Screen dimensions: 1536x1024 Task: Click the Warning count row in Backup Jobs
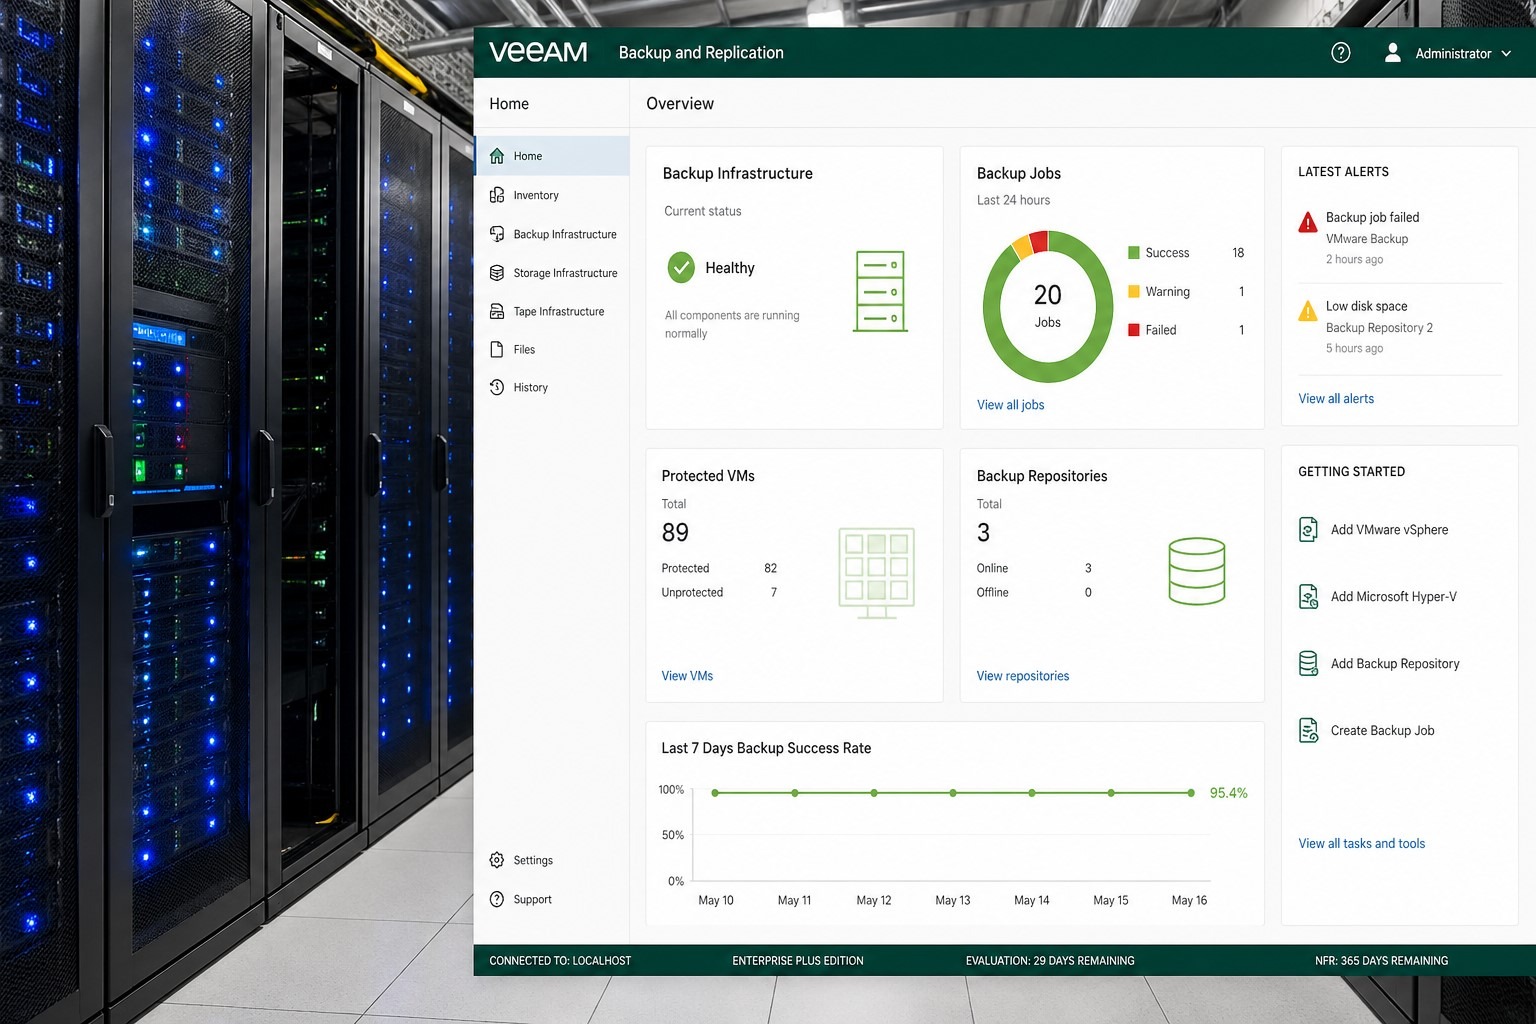[x=1186, y=291]
